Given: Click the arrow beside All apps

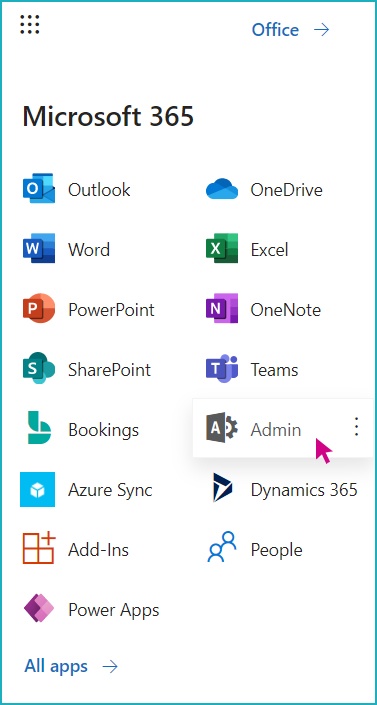Looking at the screenshot, I should point(110,667).
